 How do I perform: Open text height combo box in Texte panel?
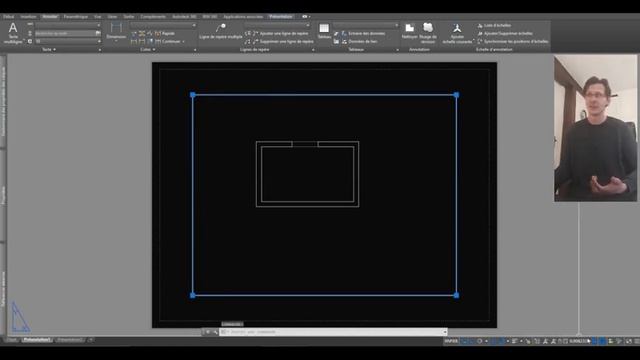pos(68,41)
